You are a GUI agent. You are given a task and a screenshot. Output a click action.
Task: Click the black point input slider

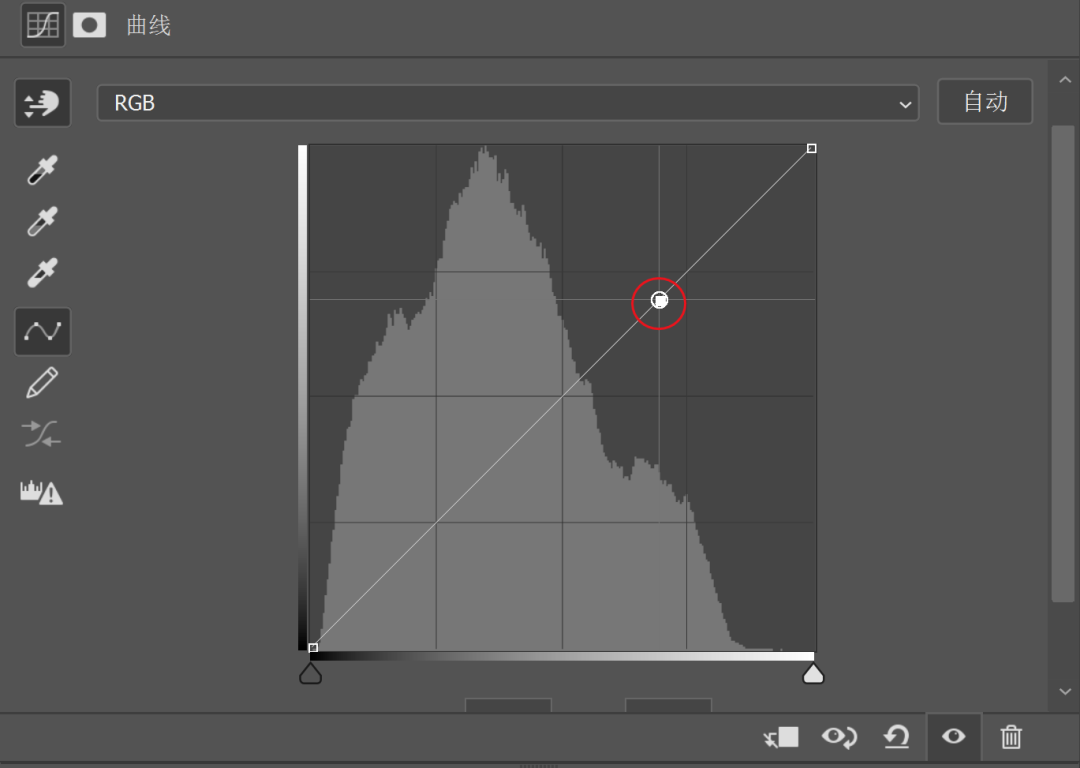coord(311,674)
